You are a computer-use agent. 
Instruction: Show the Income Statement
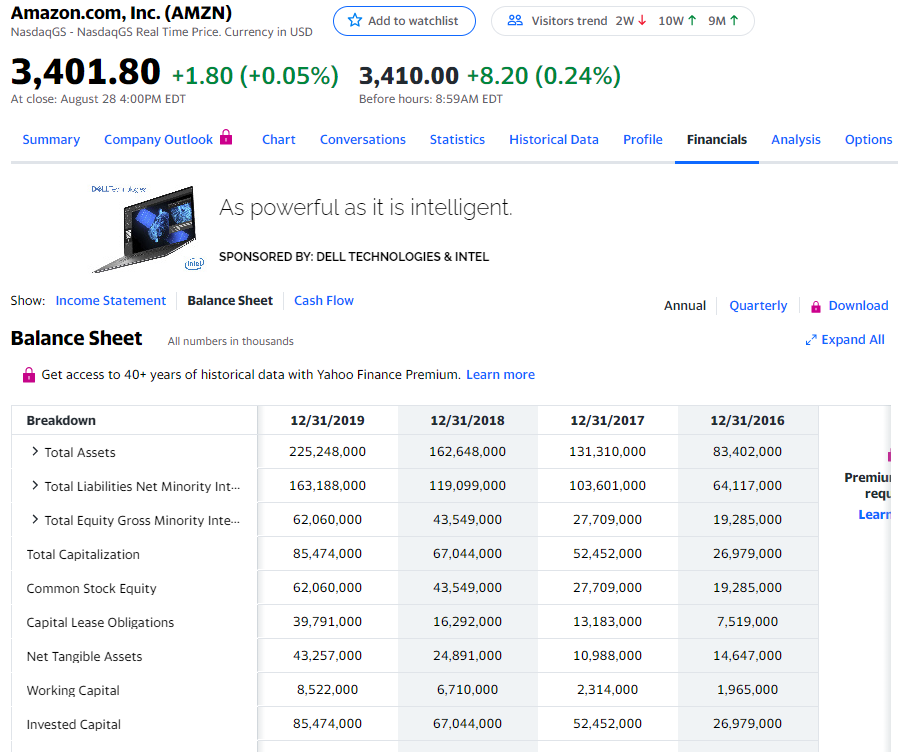[111, 300]
